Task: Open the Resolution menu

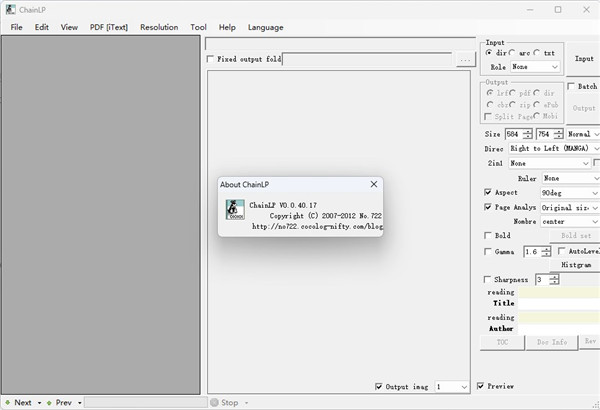Action: (x=159, y=27)
